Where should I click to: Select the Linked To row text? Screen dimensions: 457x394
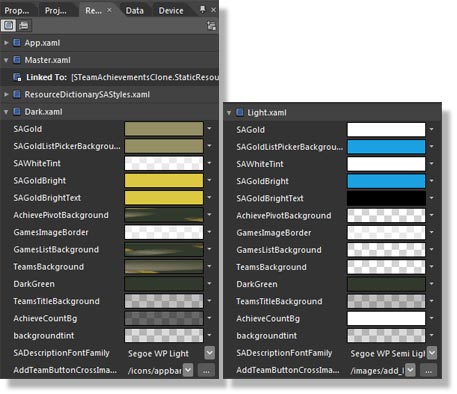point(122,77)
